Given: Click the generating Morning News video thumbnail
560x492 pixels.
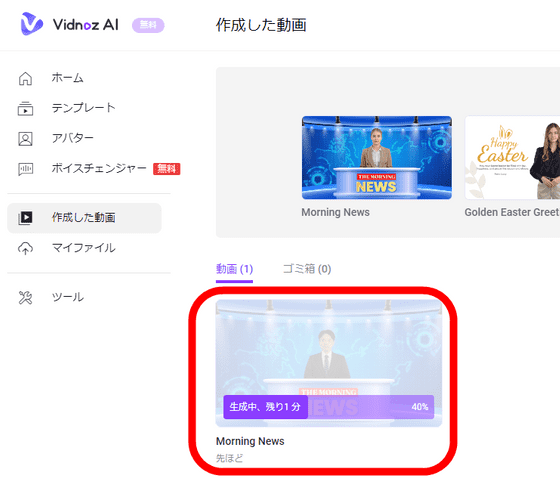Looking at the screenshot, I should pos(329,363).
